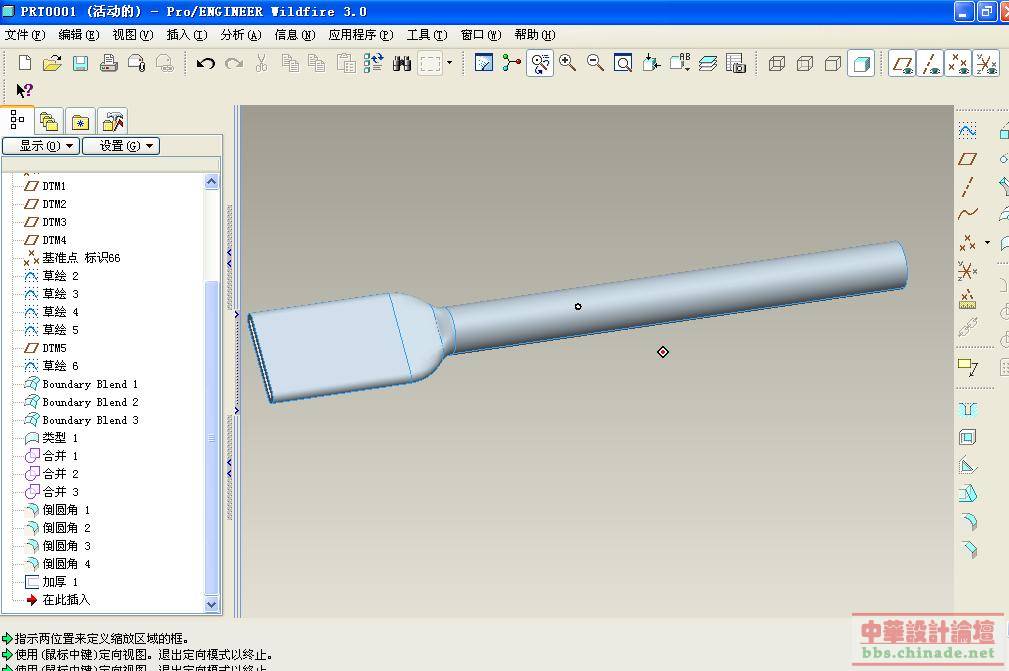This screenshot has width=1009, height=671.
Task: Open the 显示 dropdown in model tree
Action: (41, 146)
